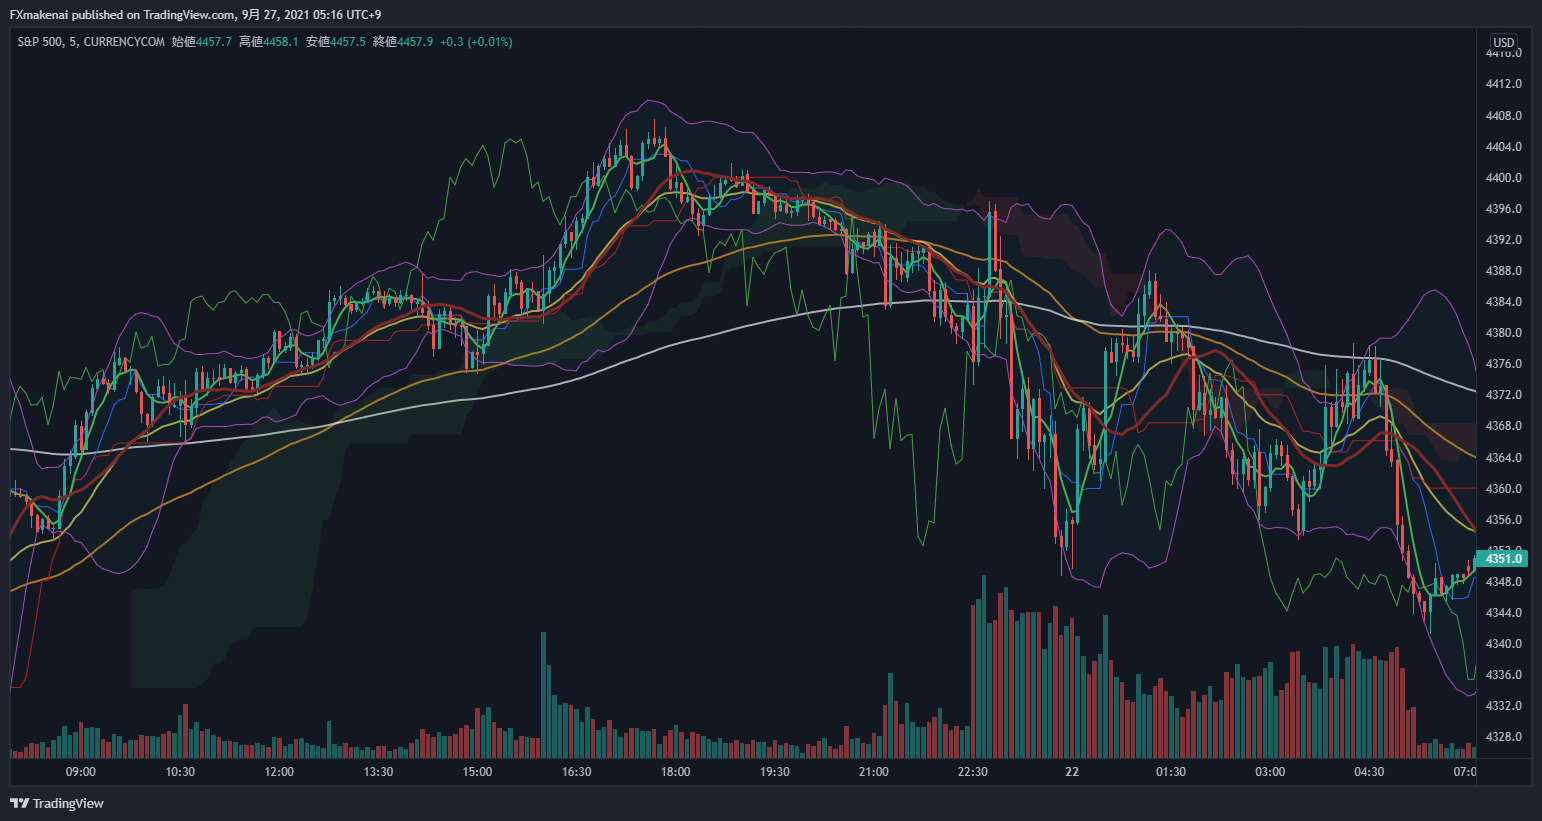Click the 4372.0 price axis label
The image size is (1542, 821).
(x=1503, y=395)
